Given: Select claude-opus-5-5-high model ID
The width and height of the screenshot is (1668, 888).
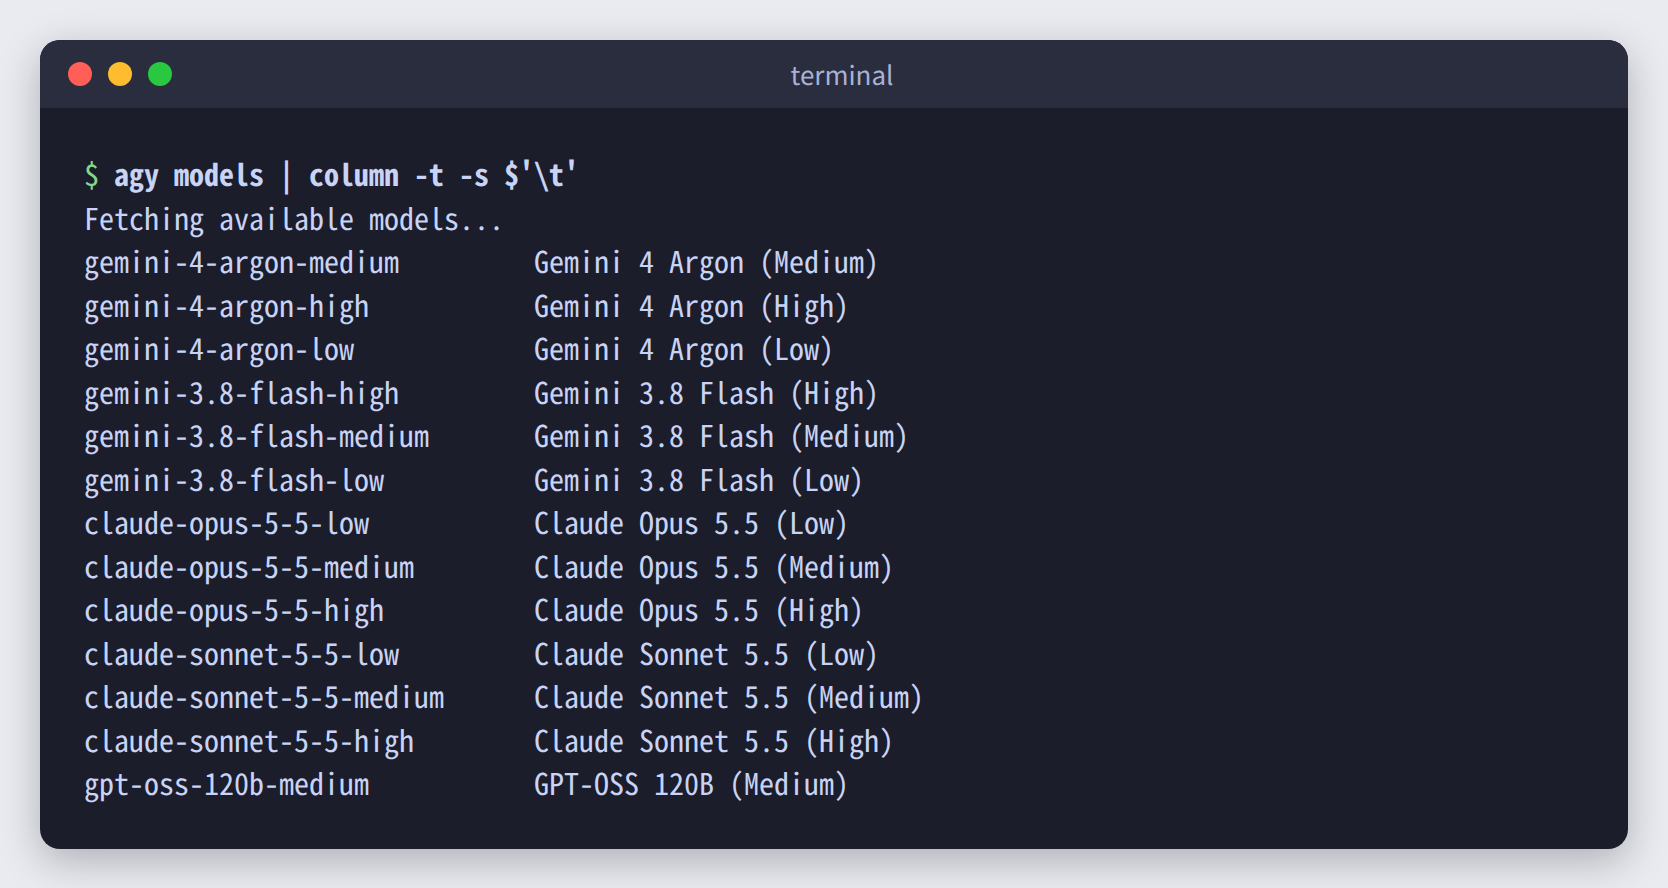Looking at the screenshot, I should tap(234, 611).
